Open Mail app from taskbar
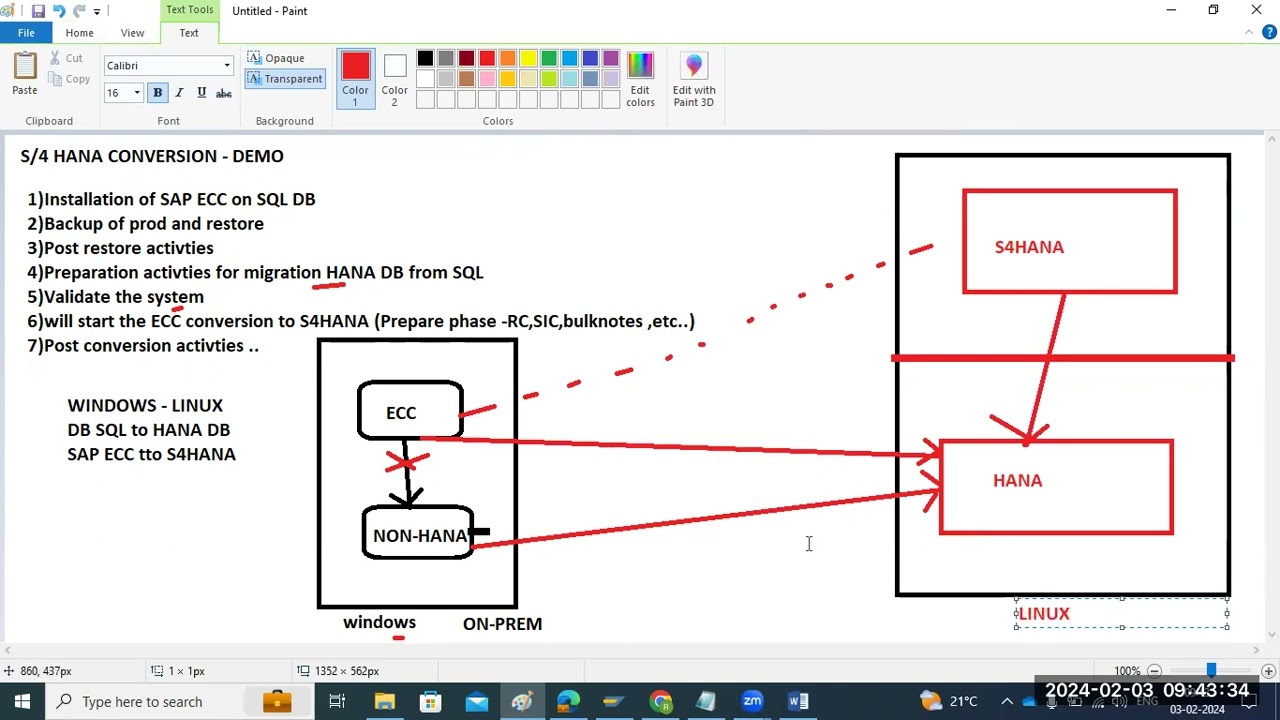 coord(476,701)
